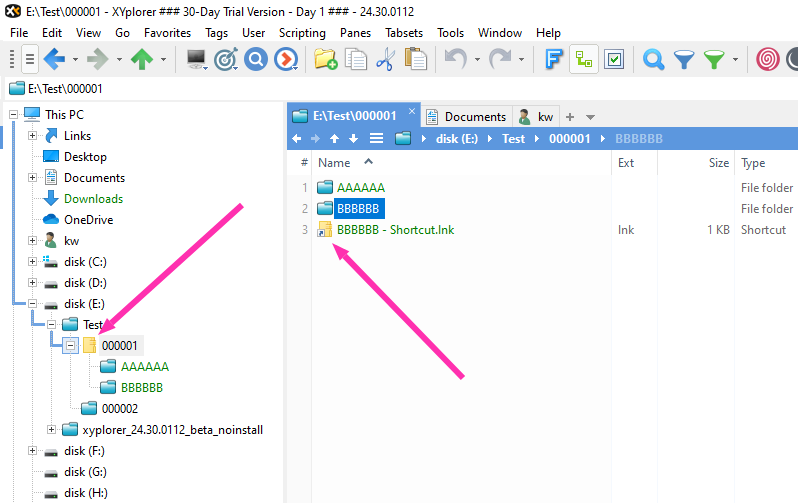
Task: Switch to the Documents tab
Action: point(467,117)
